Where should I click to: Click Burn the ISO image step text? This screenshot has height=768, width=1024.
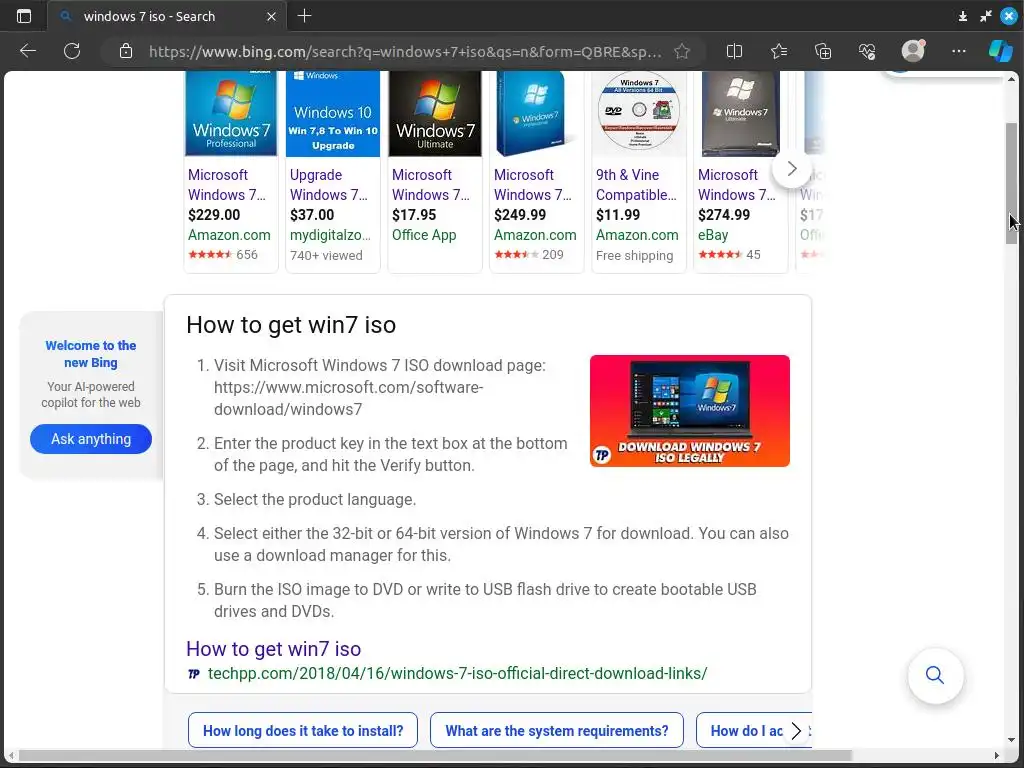pyautogui.click(x=485, y=600)
